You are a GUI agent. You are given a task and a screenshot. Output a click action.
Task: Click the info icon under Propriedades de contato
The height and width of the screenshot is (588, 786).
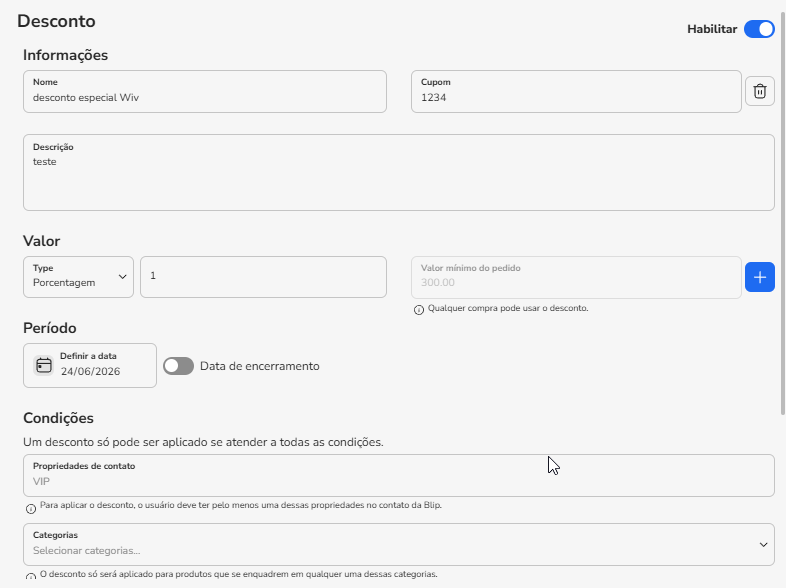31,509
